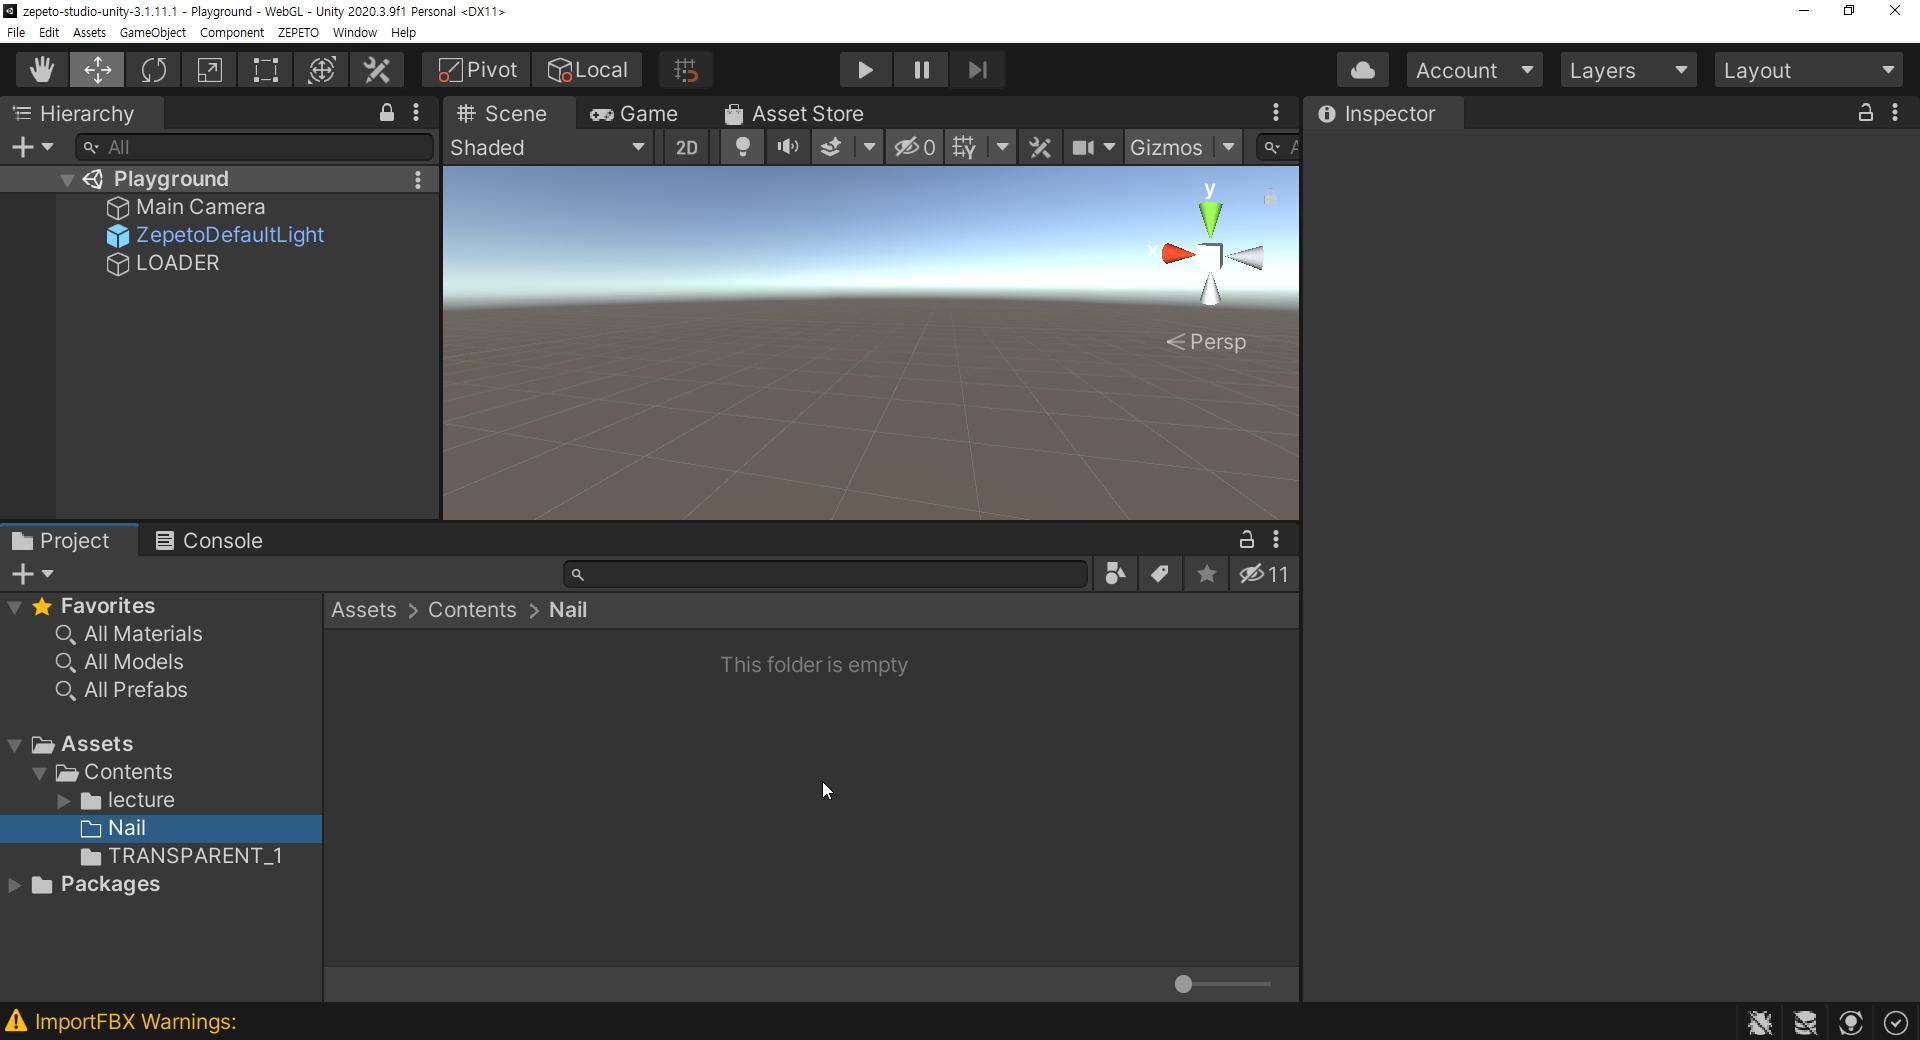Toggle scene lighting bulb

[x=742, y=147]
